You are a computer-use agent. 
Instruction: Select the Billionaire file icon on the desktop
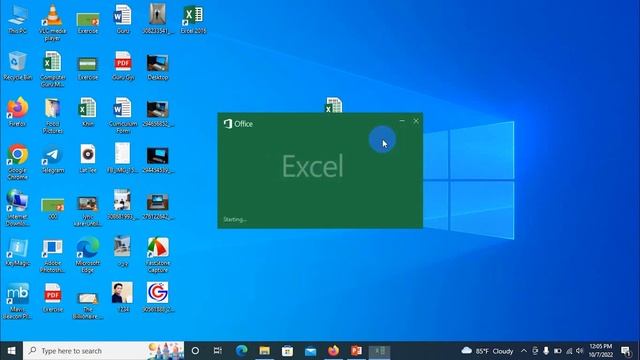(x=88, y=305)
